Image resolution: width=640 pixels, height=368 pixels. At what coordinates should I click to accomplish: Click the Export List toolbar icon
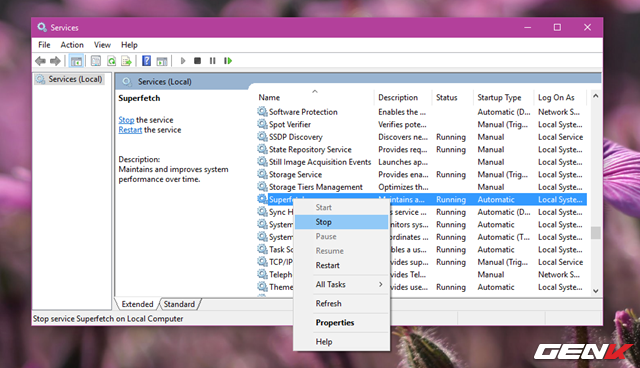(126, 61)
